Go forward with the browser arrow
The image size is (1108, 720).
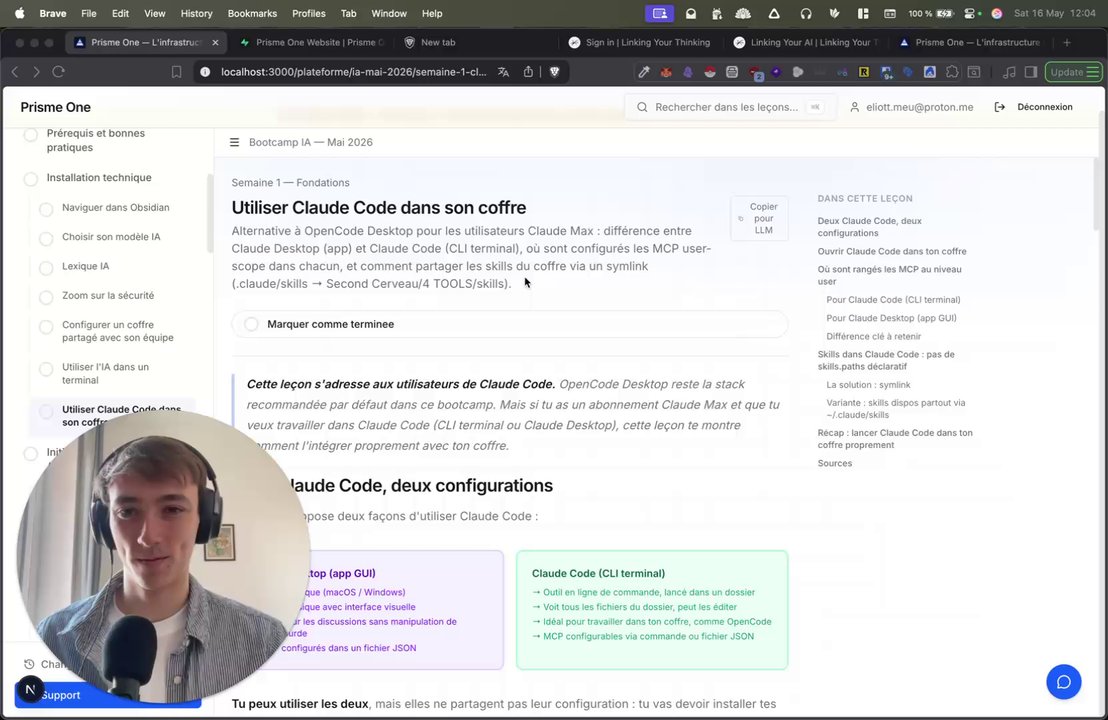pos(36,72)
